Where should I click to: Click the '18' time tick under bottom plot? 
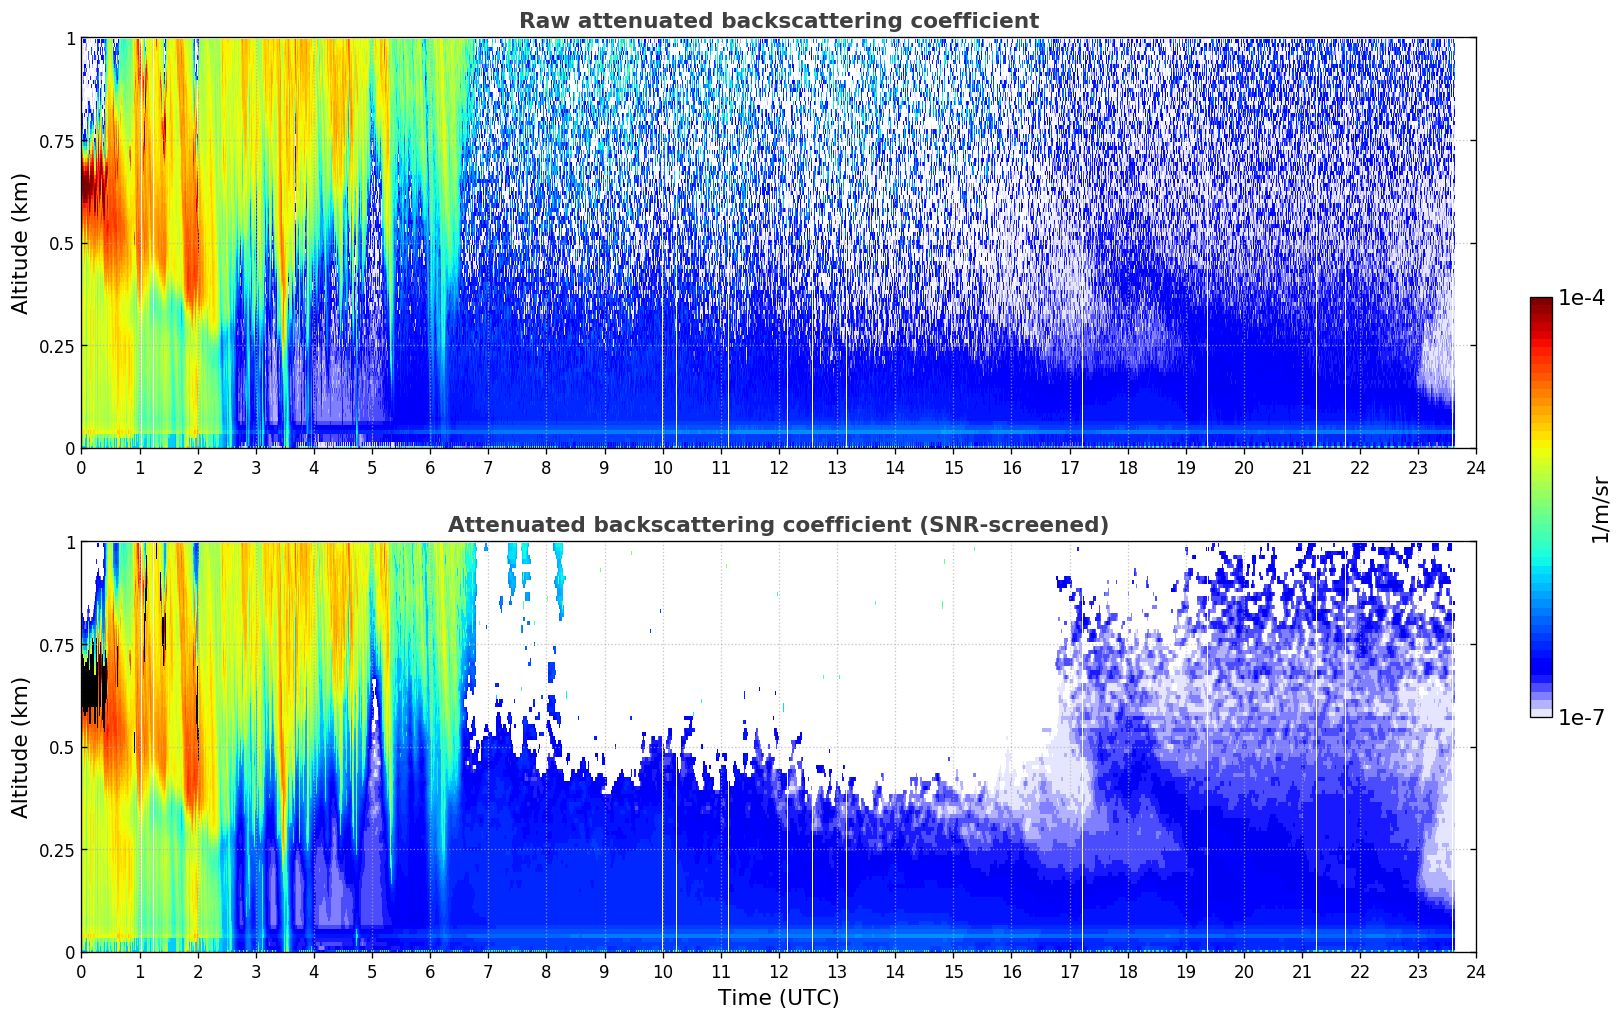tap(1127, 972)
